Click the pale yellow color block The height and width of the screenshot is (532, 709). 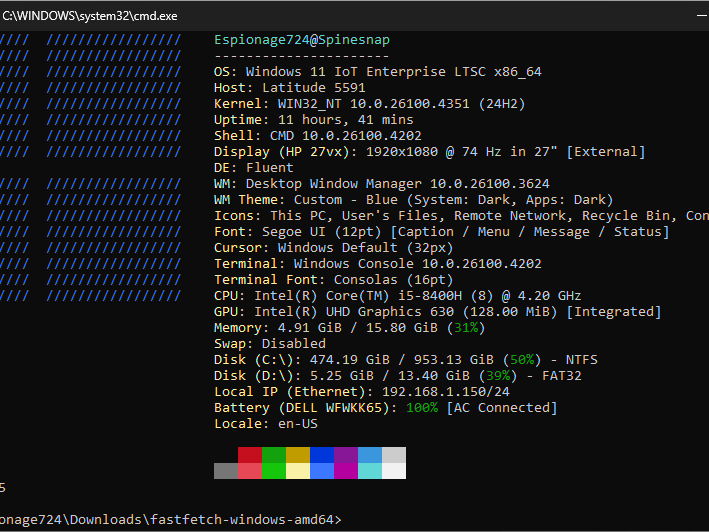pyautogui.click(x=298, y=471)
